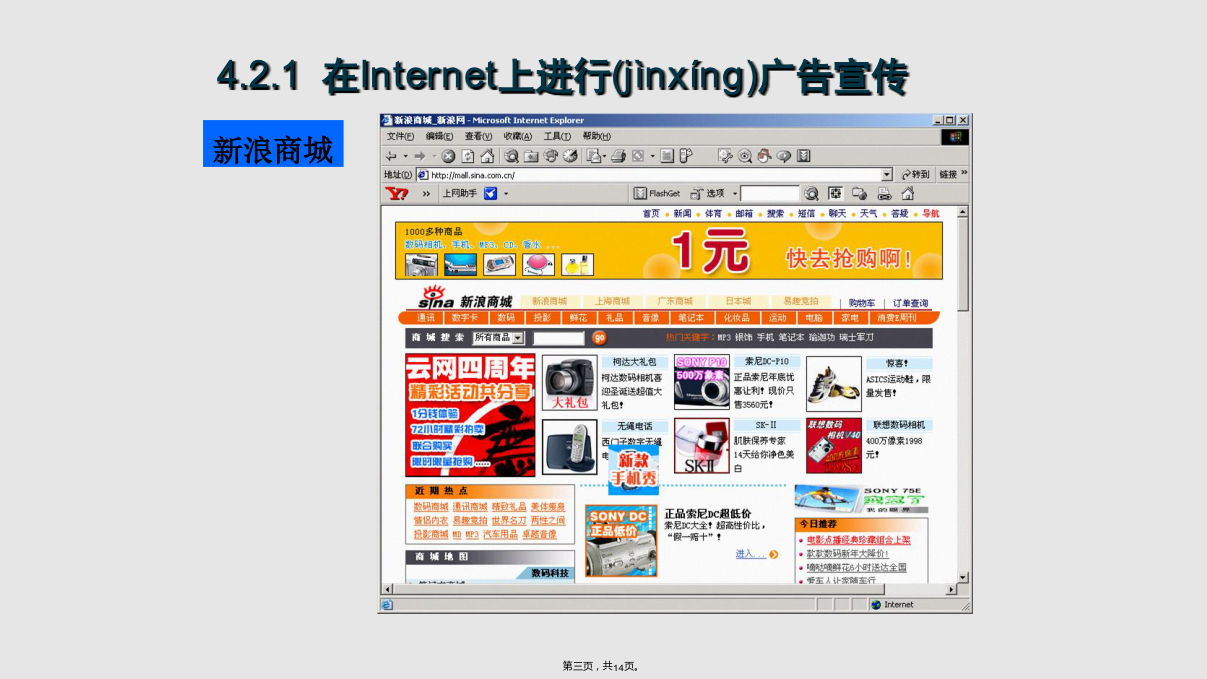Viewport: 1207px width, 679px height.
Task: Open the 查看(V) menu
Action: tap(478, 136)
